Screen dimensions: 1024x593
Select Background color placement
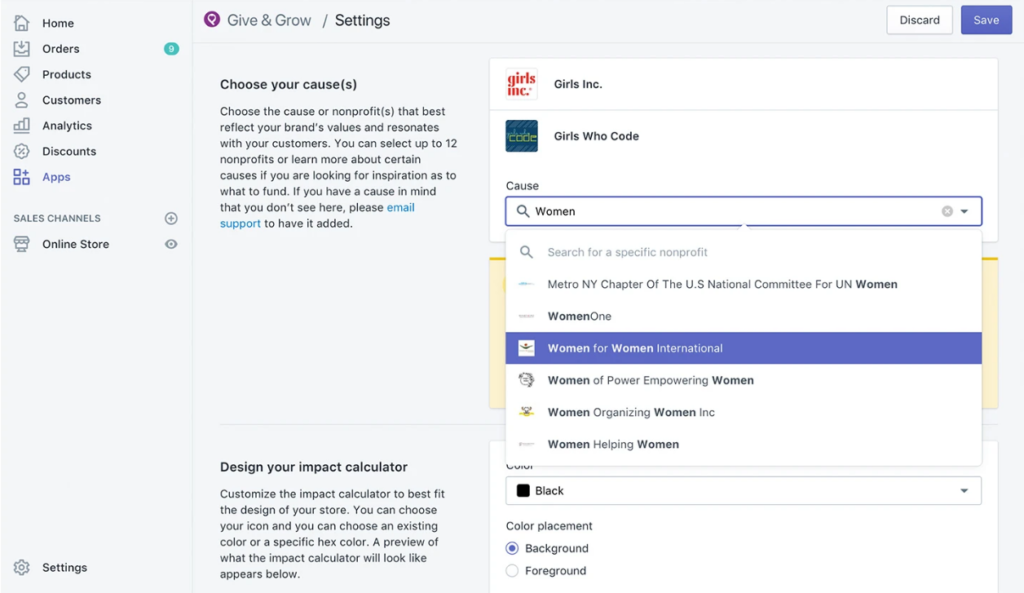(x=512, y=548)
